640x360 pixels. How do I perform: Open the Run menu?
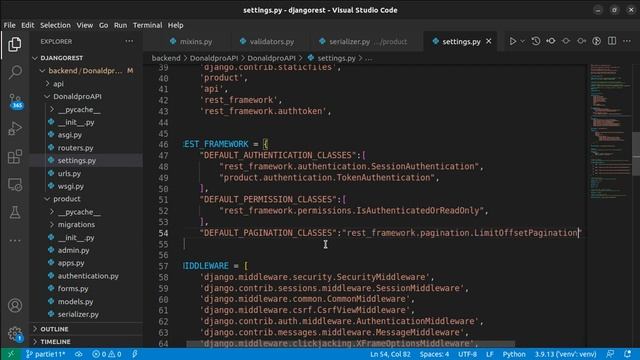click(x=120, y=25)
